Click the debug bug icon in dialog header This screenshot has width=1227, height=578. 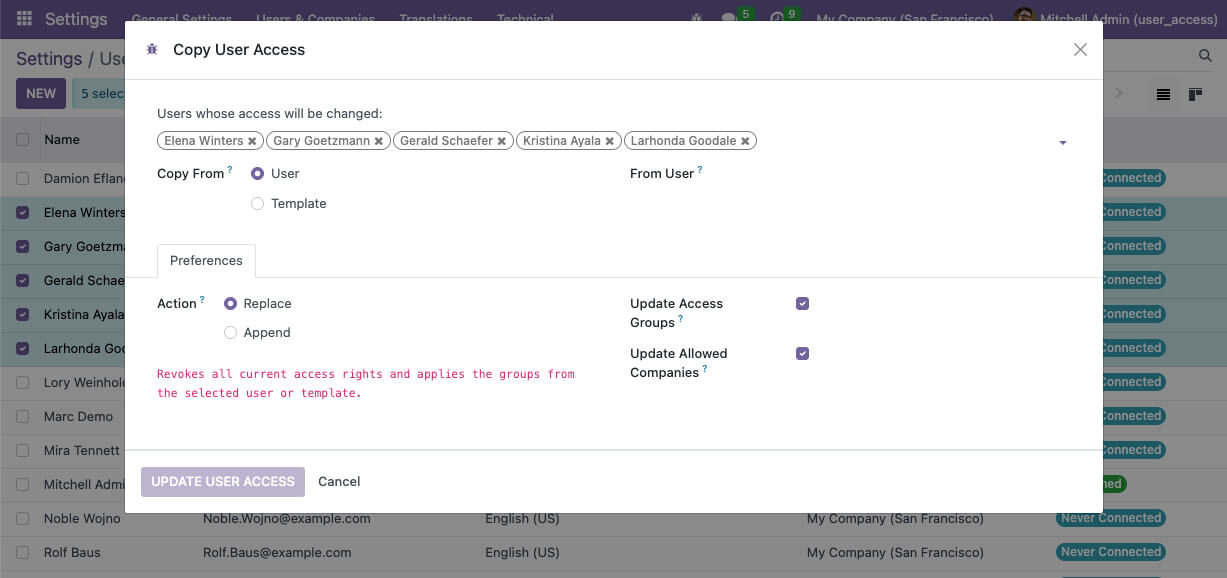click(152, 48)
